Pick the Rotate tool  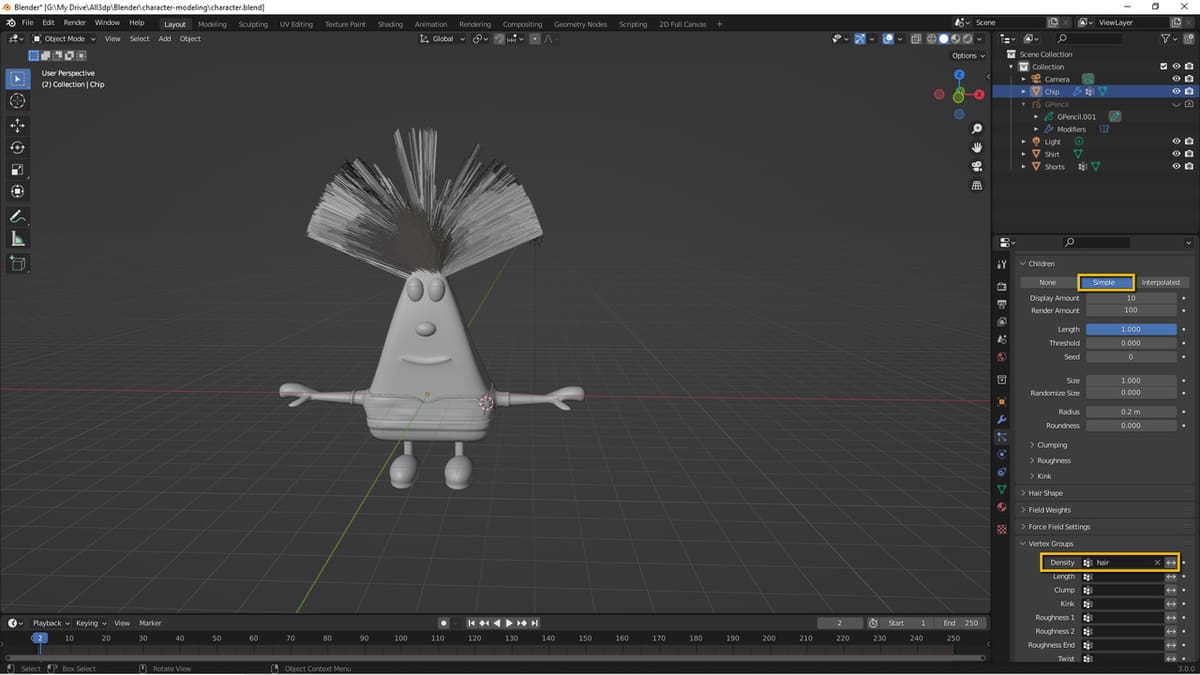point(17,147)
